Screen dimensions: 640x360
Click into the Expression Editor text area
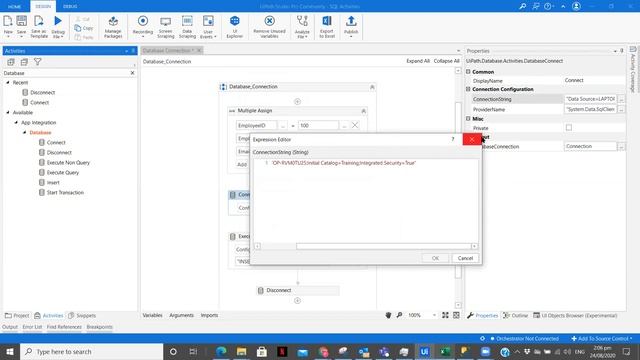click(x=366, y=200)
